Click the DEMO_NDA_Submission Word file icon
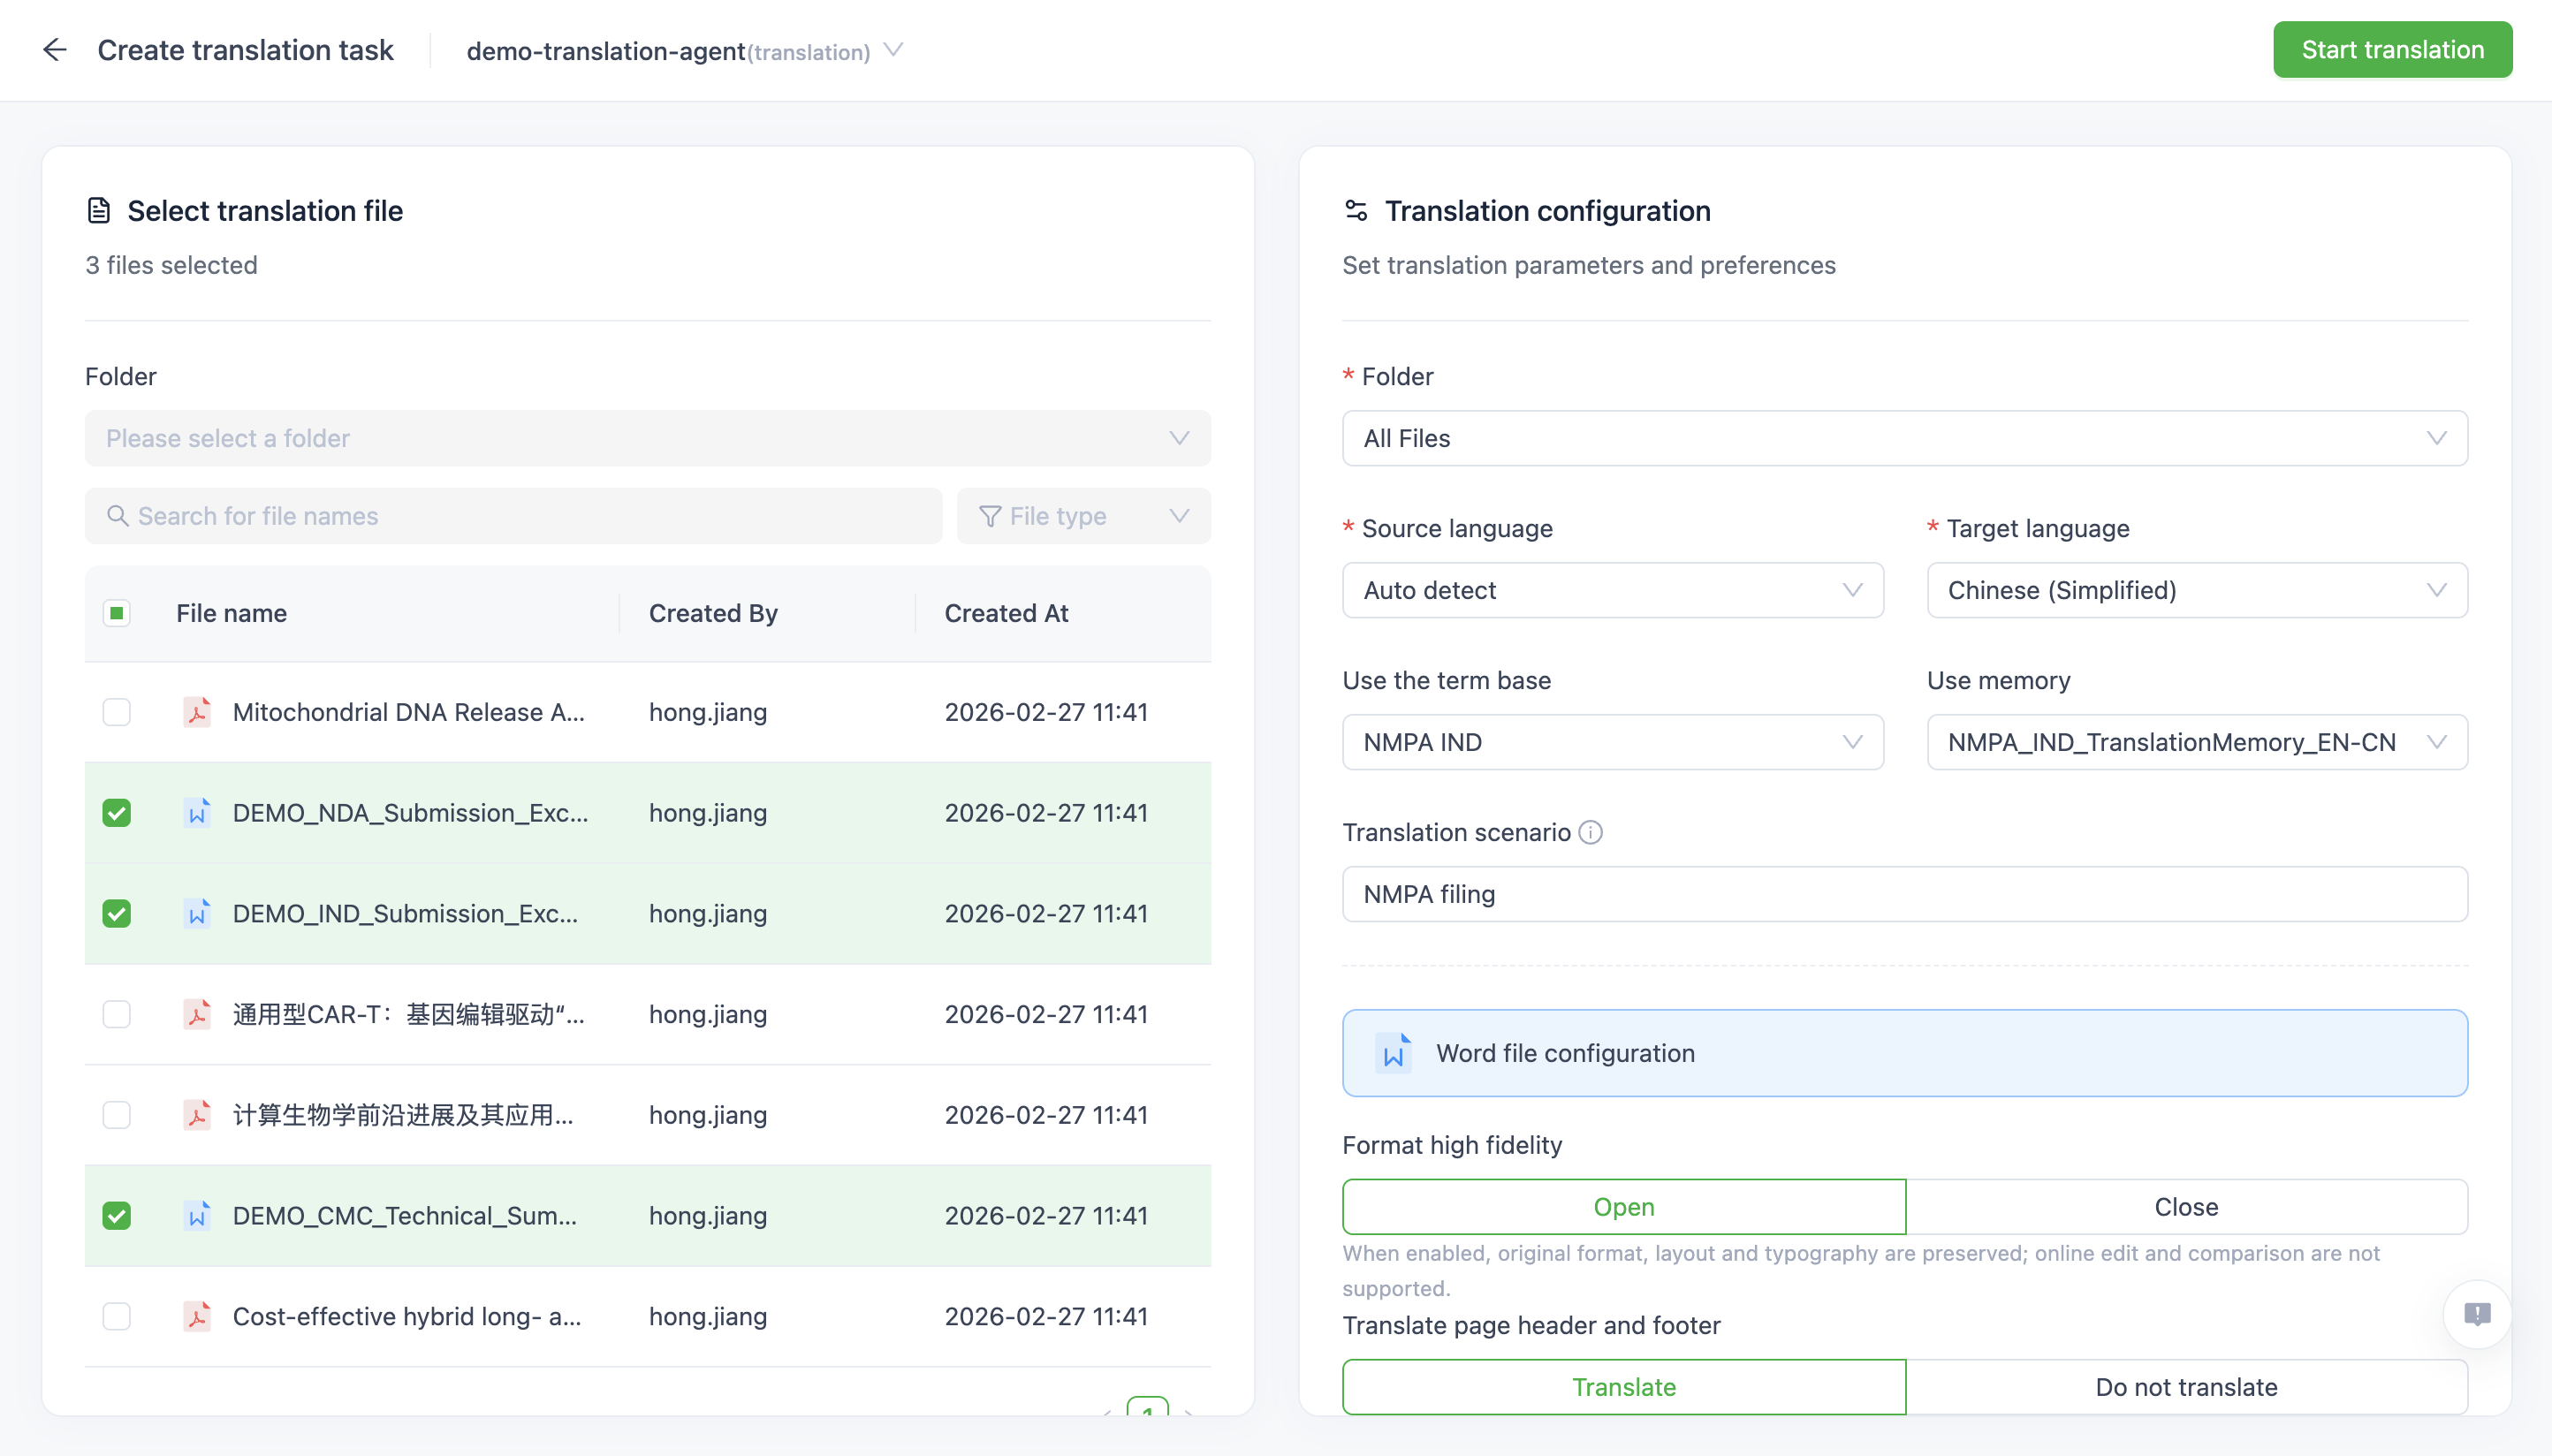2552x1456 pixels. pyautogui.click(x=197, y=813)
